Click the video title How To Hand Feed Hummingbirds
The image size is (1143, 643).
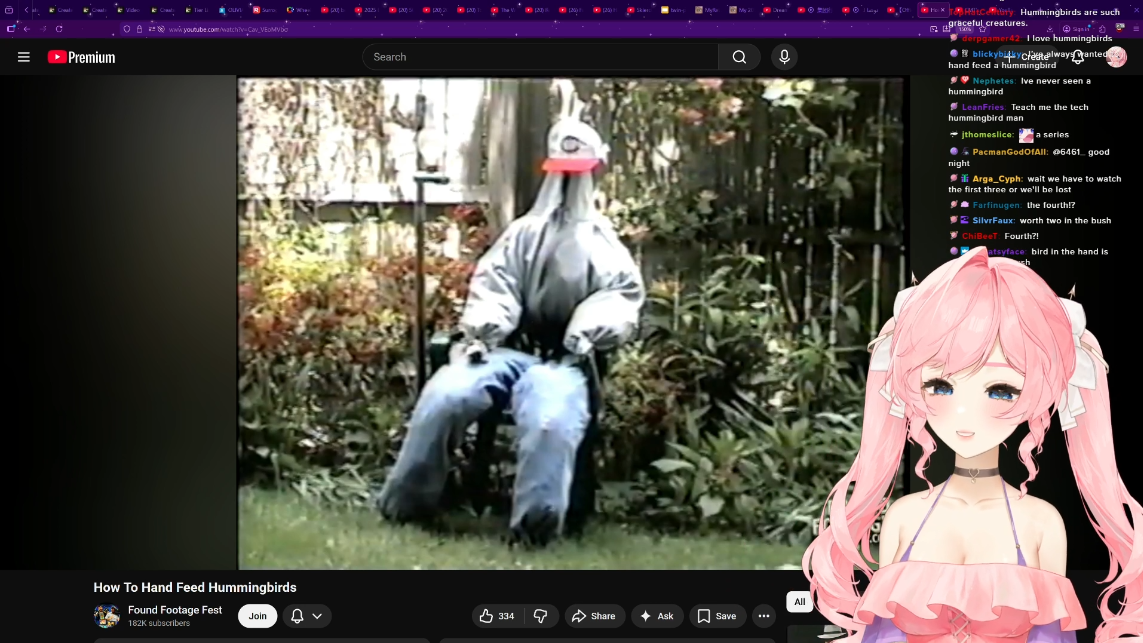tap(195, 588)
